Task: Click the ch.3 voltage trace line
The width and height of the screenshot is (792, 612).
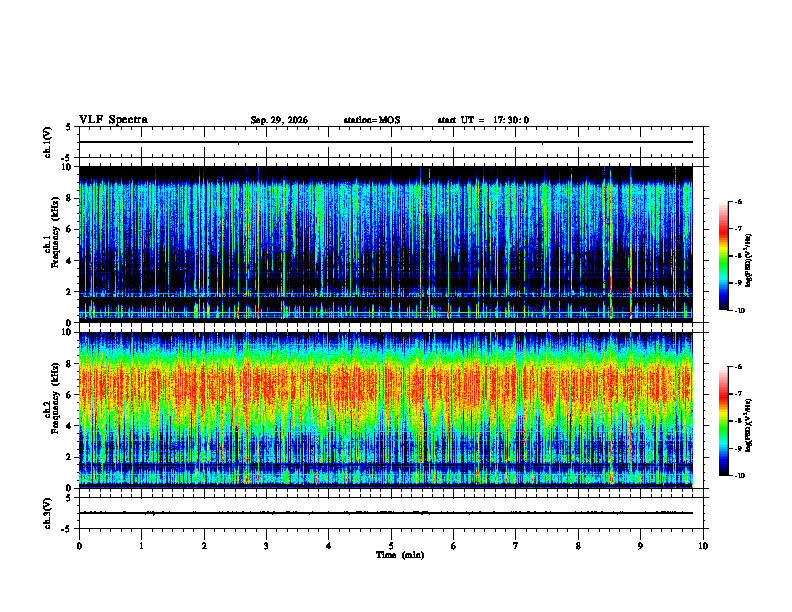Action: (x=386, y=513)
